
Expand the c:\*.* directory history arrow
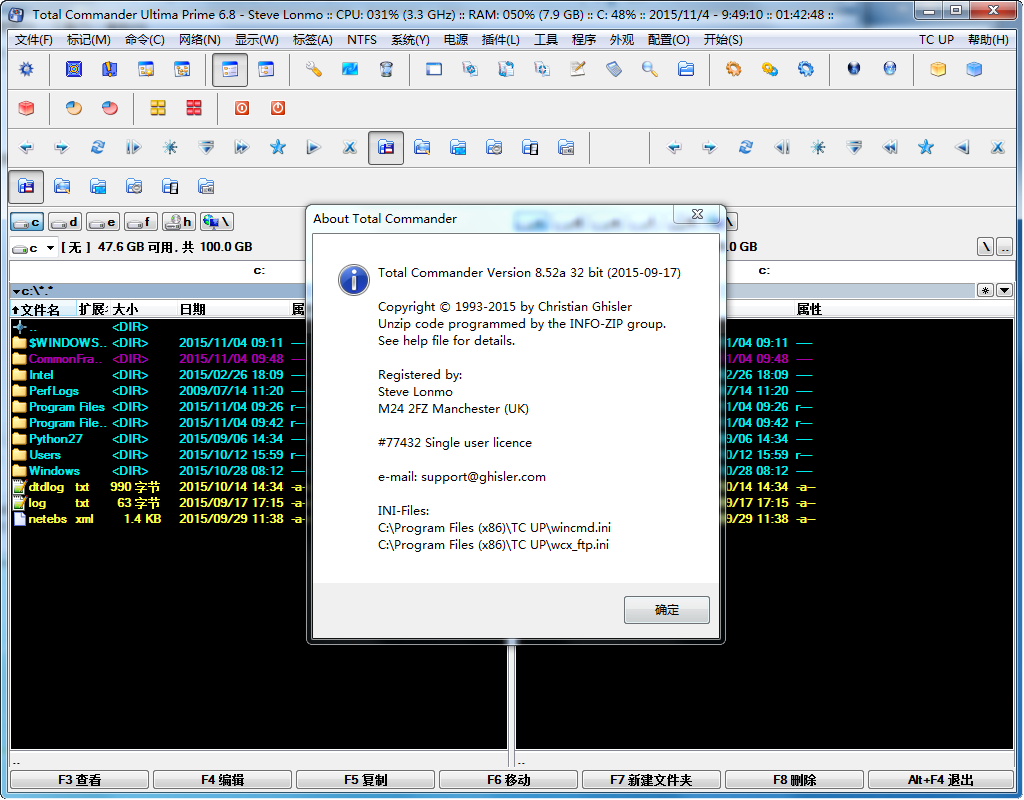(16, 291)
